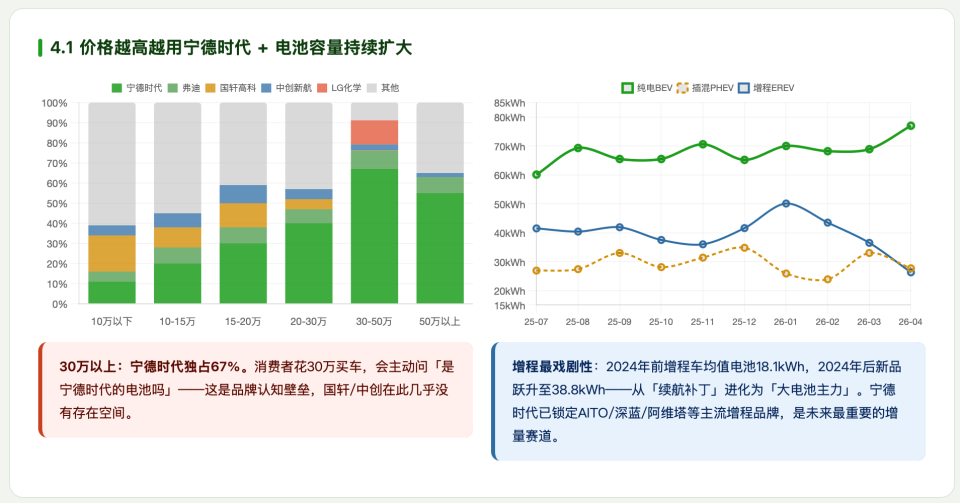
Task: Toggle the 中创新航 legend series
Action: [286, 88]
